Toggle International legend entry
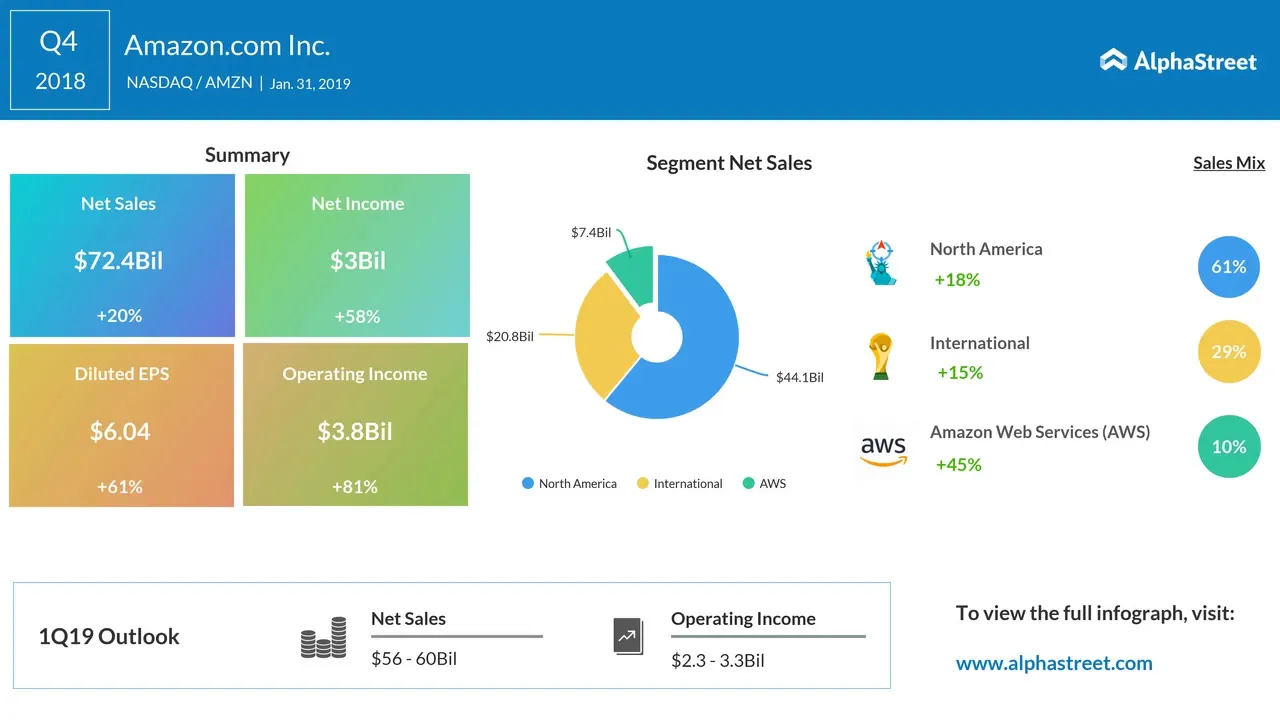 (x=680, y=484)
